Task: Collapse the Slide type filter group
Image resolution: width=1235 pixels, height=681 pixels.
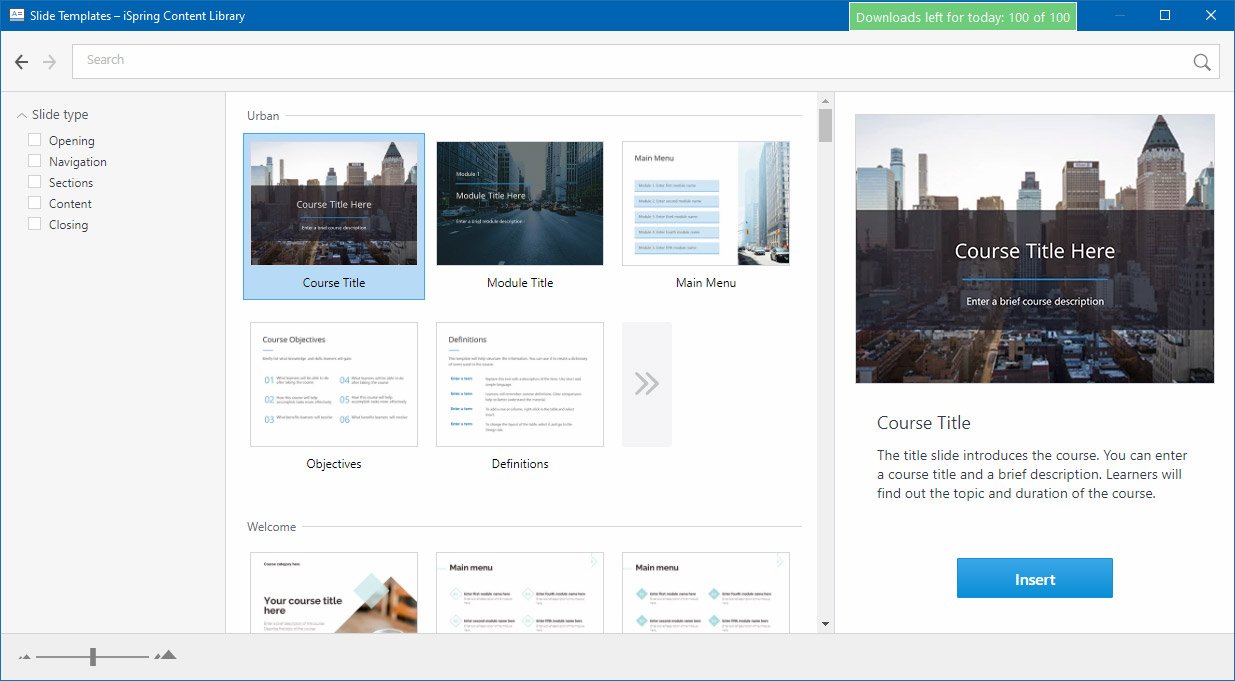Action: (x=22, y=115)
